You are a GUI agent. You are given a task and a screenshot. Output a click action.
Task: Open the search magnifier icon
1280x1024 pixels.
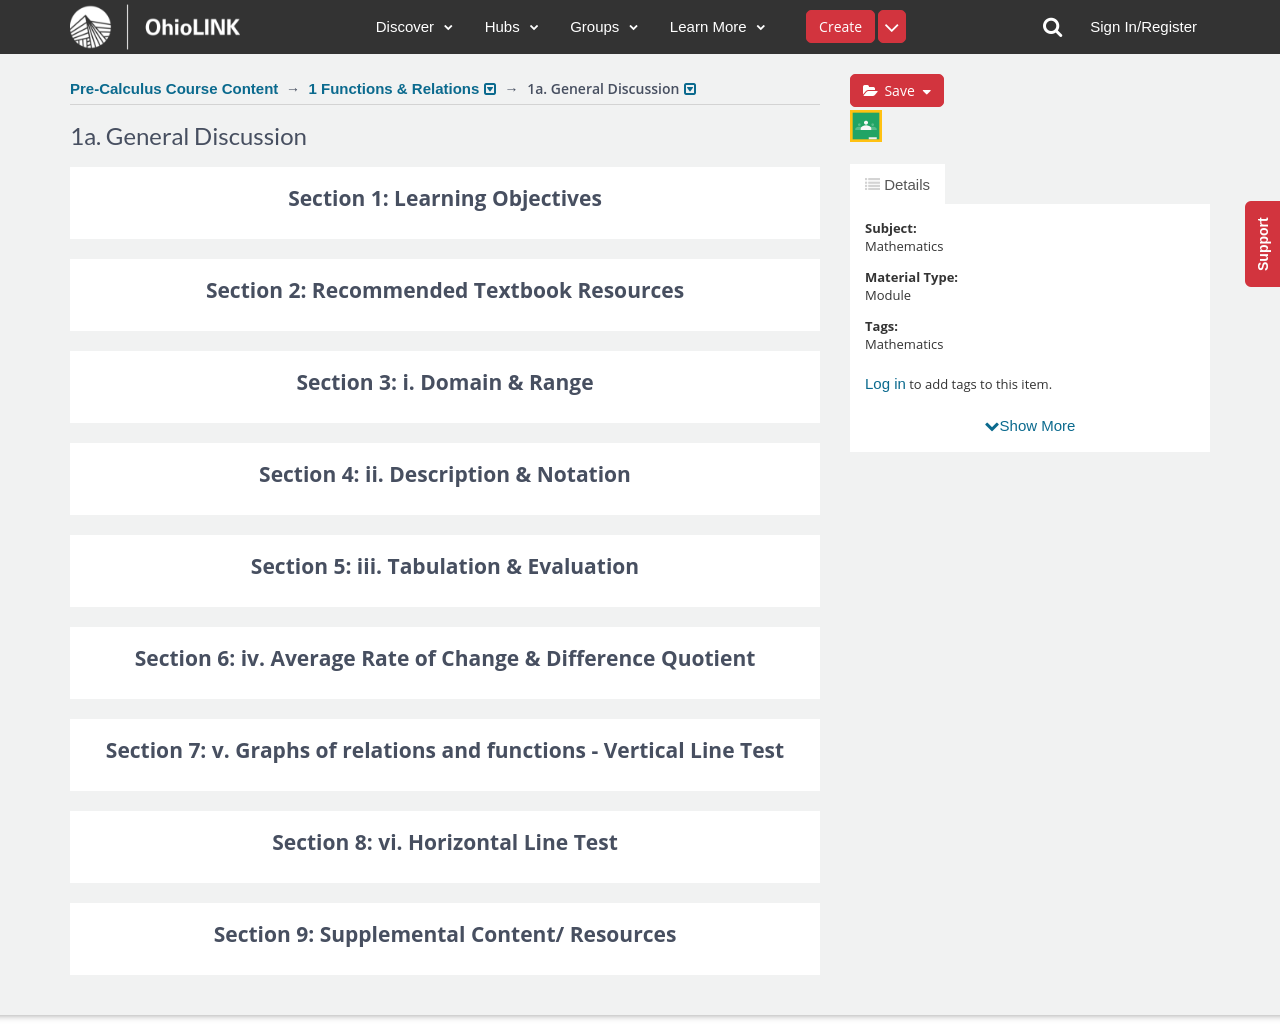[x=1052, y=27]
